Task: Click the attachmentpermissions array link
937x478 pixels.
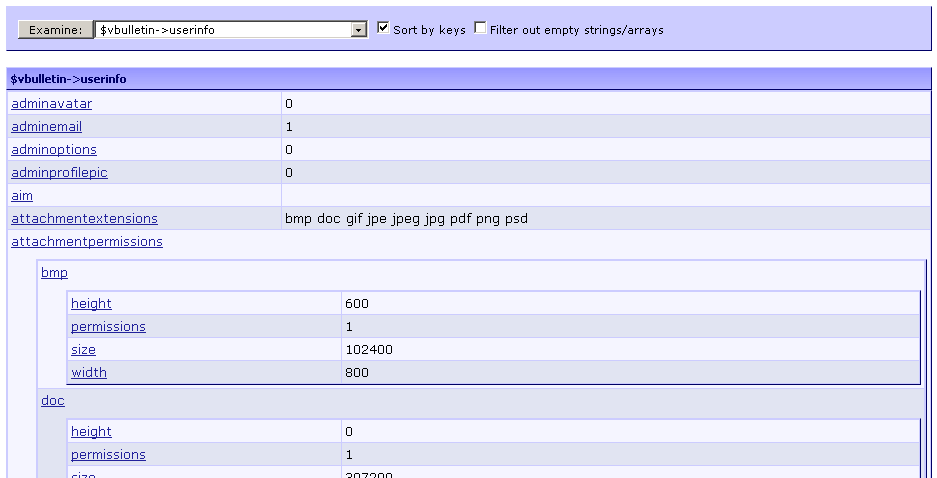Action: click(x=86, y=242)
